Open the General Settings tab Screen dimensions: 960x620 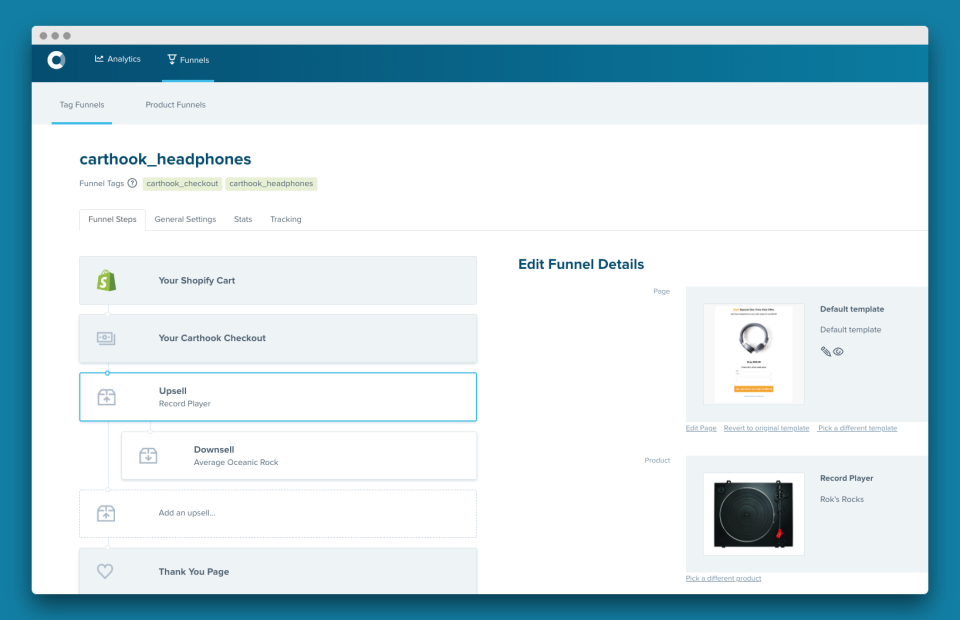pyautogui.click(x=185, y=219)
